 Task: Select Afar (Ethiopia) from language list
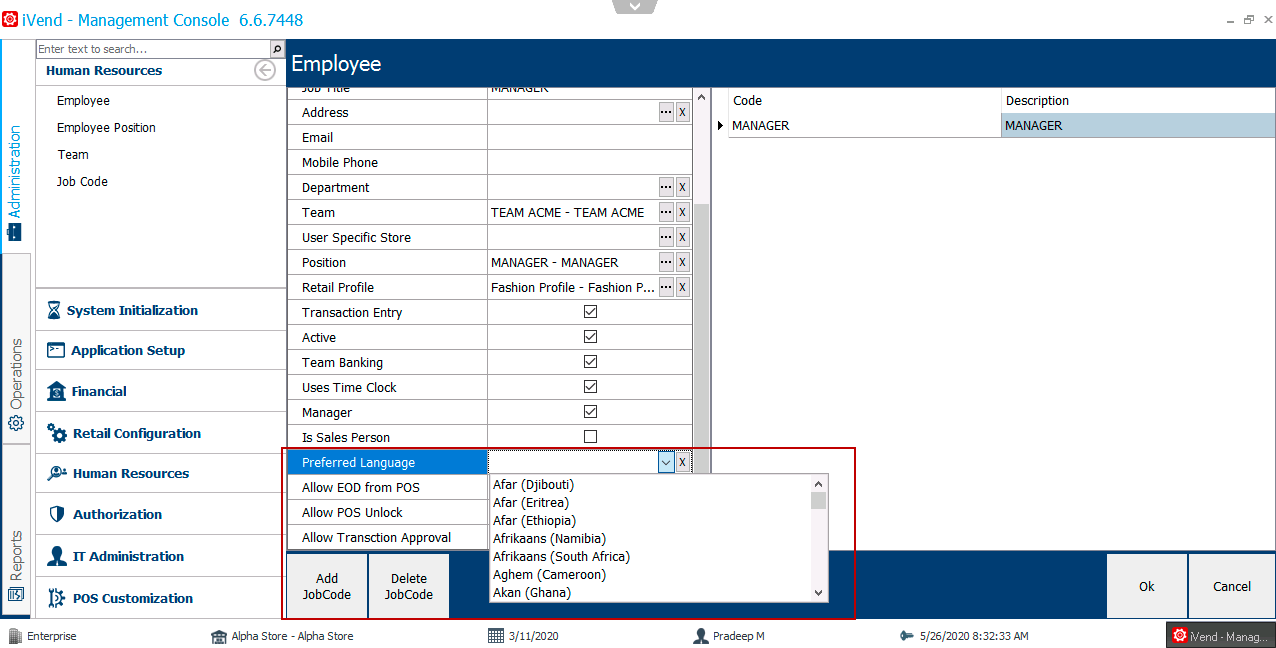650,521
